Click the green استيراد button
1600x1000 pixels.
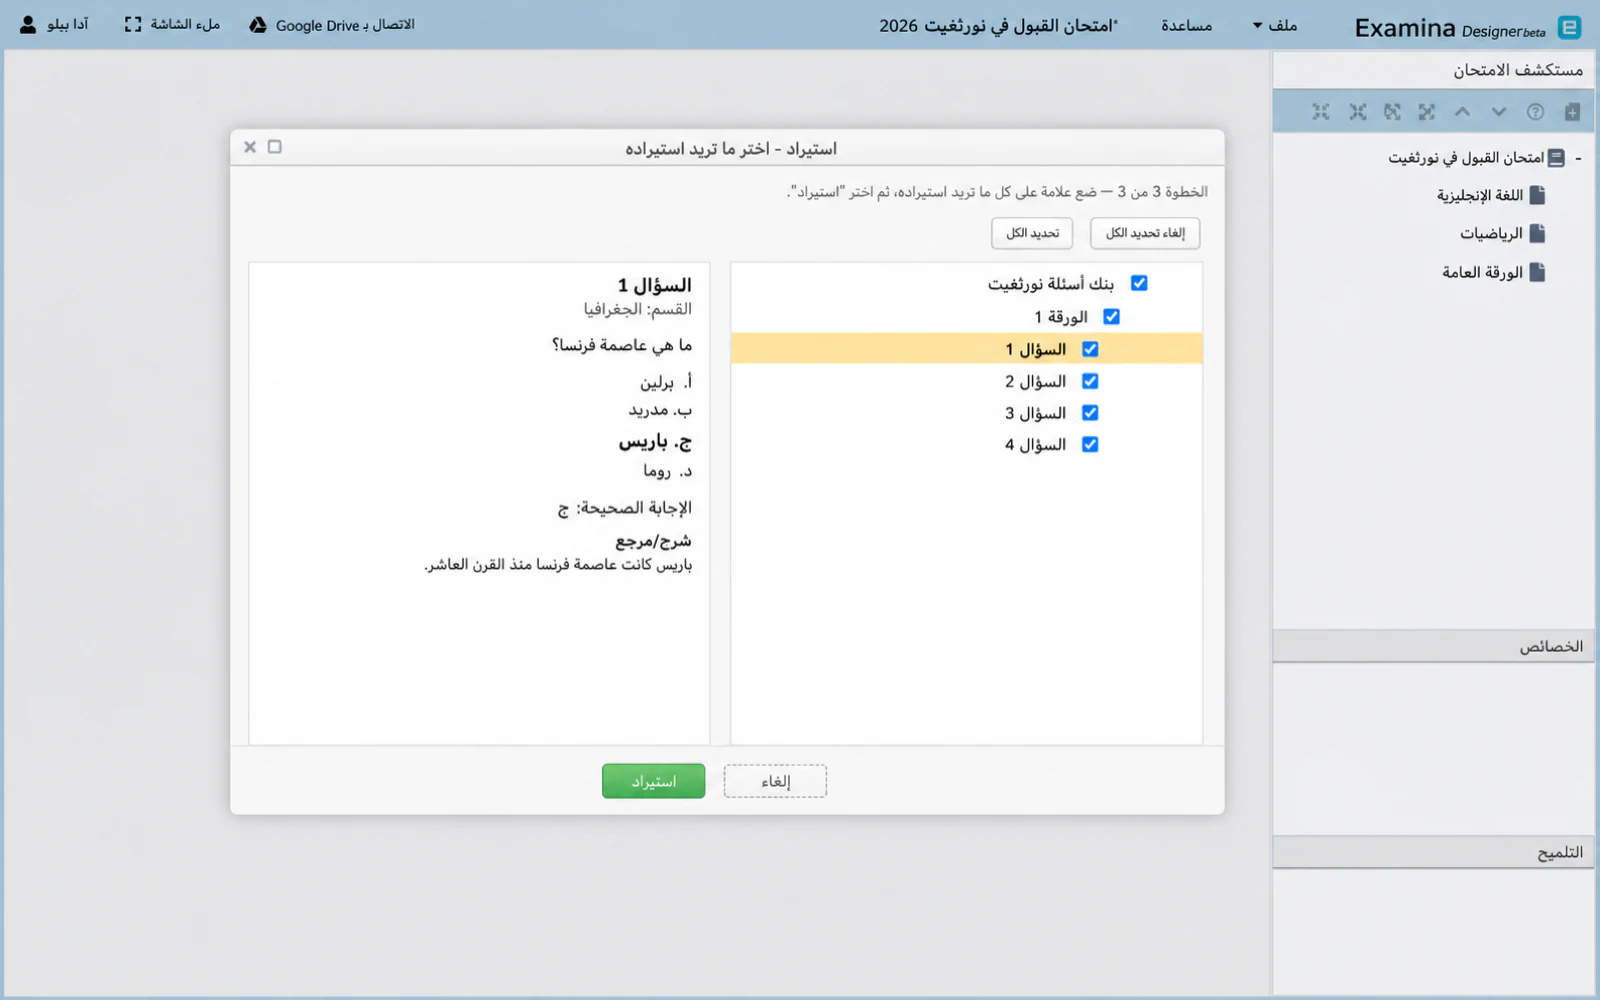[653, 781]
